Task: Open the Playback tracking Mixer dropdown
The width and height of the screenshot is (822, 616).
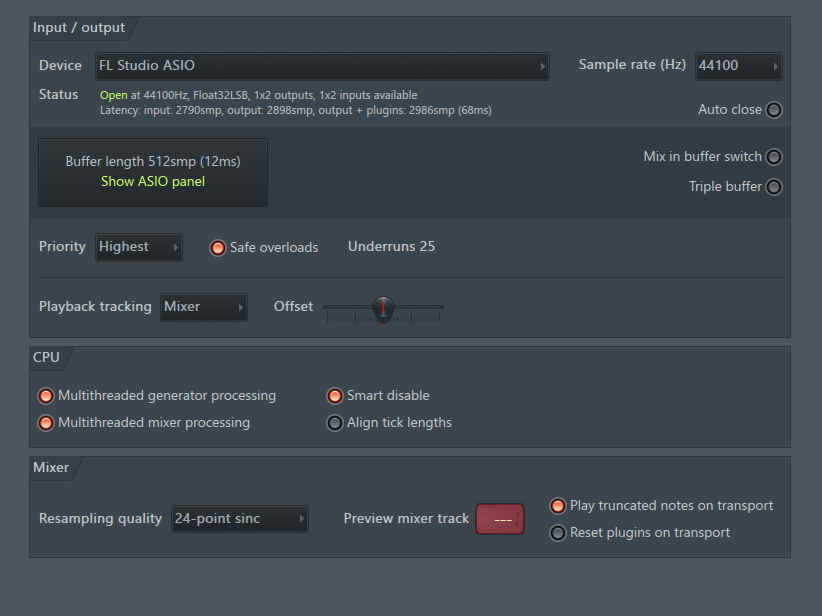Action: (203, 307)
